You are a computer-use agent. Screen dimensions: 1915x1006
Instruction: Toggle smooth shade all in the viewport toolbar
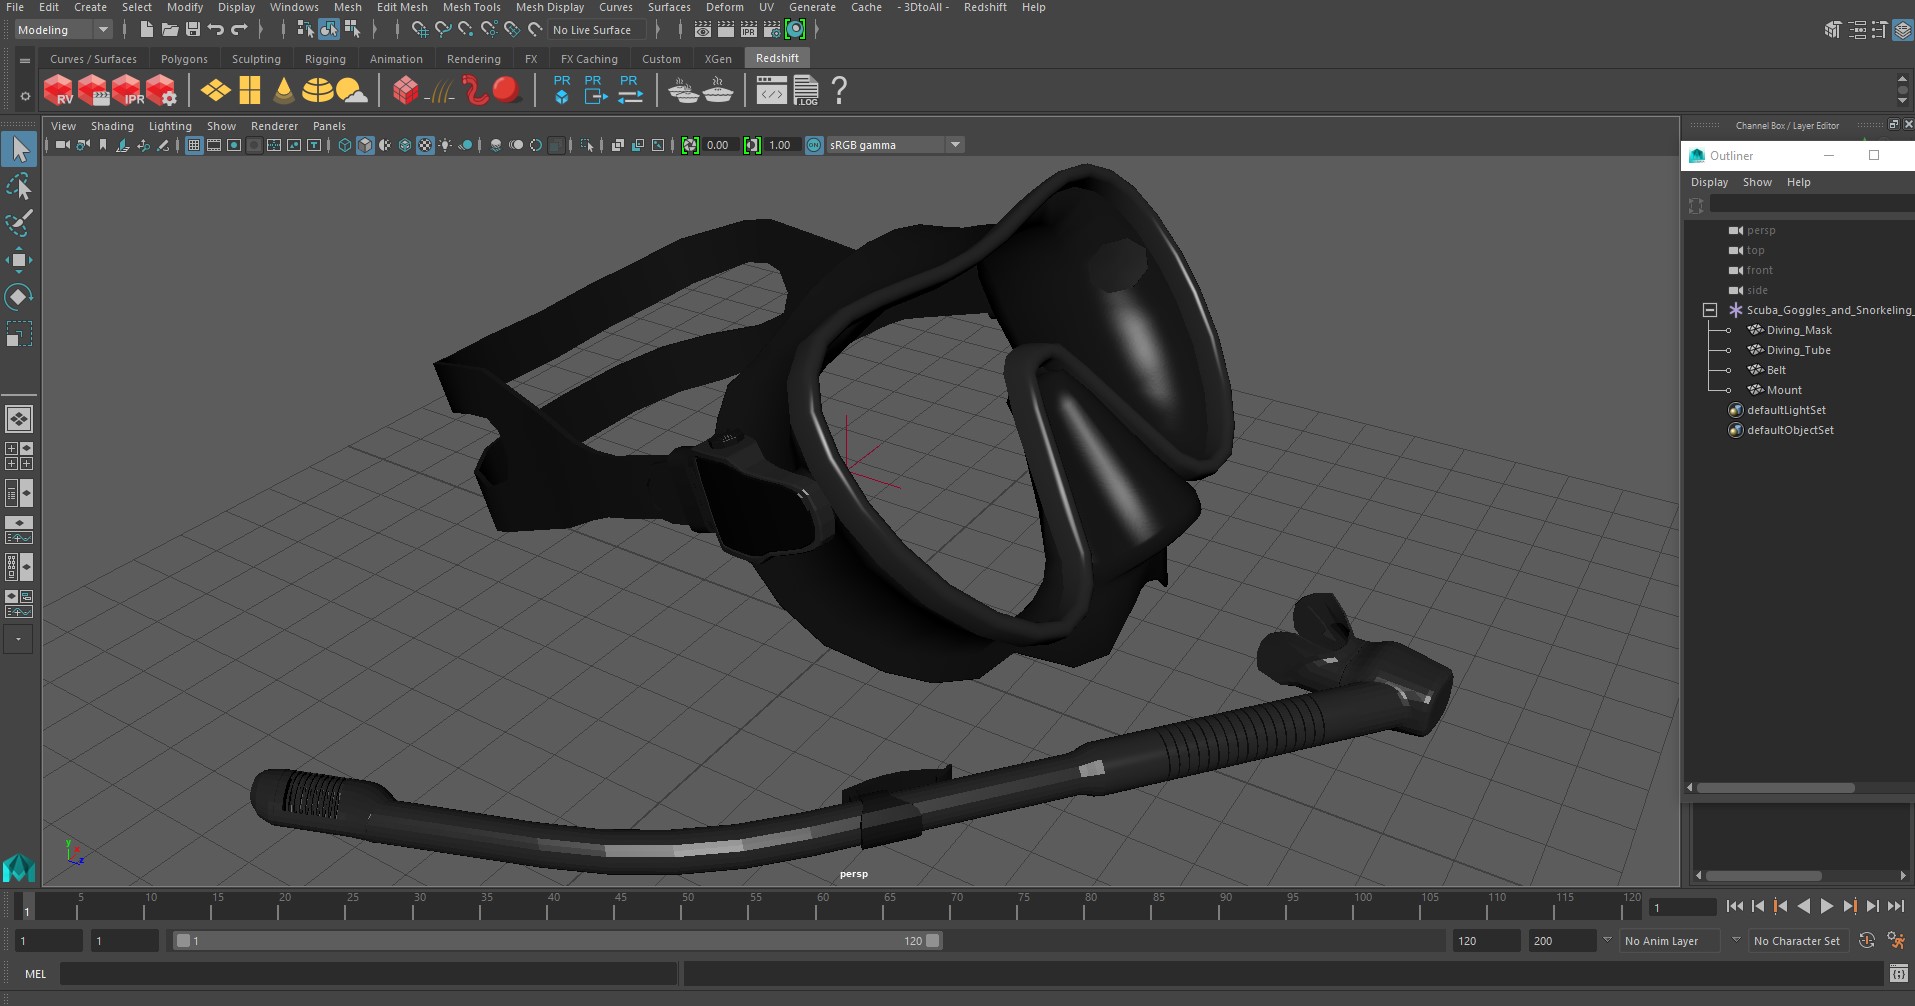365,145
